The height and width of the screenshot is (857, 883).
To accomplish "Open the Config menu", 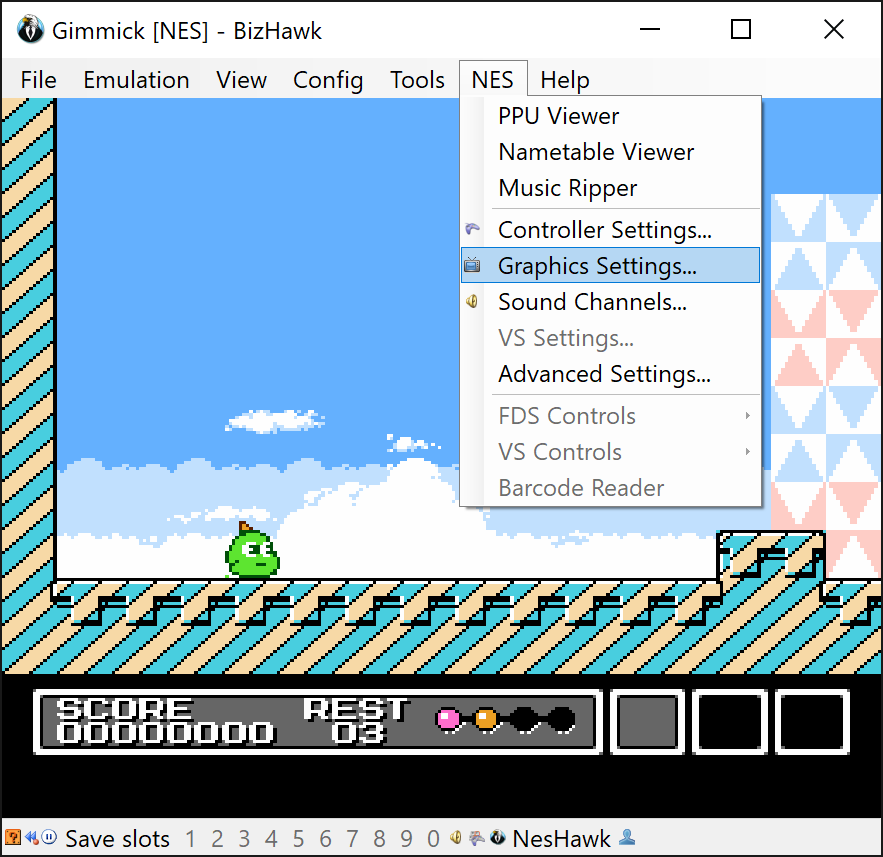I will pos(328,80).
